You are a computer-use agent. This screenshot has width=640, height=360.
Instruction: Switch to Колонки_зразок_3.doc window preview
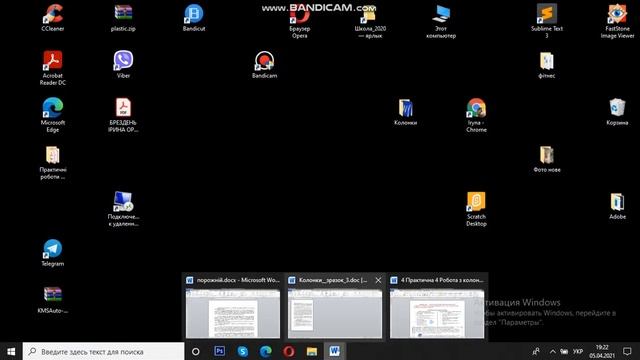(335, 306)
